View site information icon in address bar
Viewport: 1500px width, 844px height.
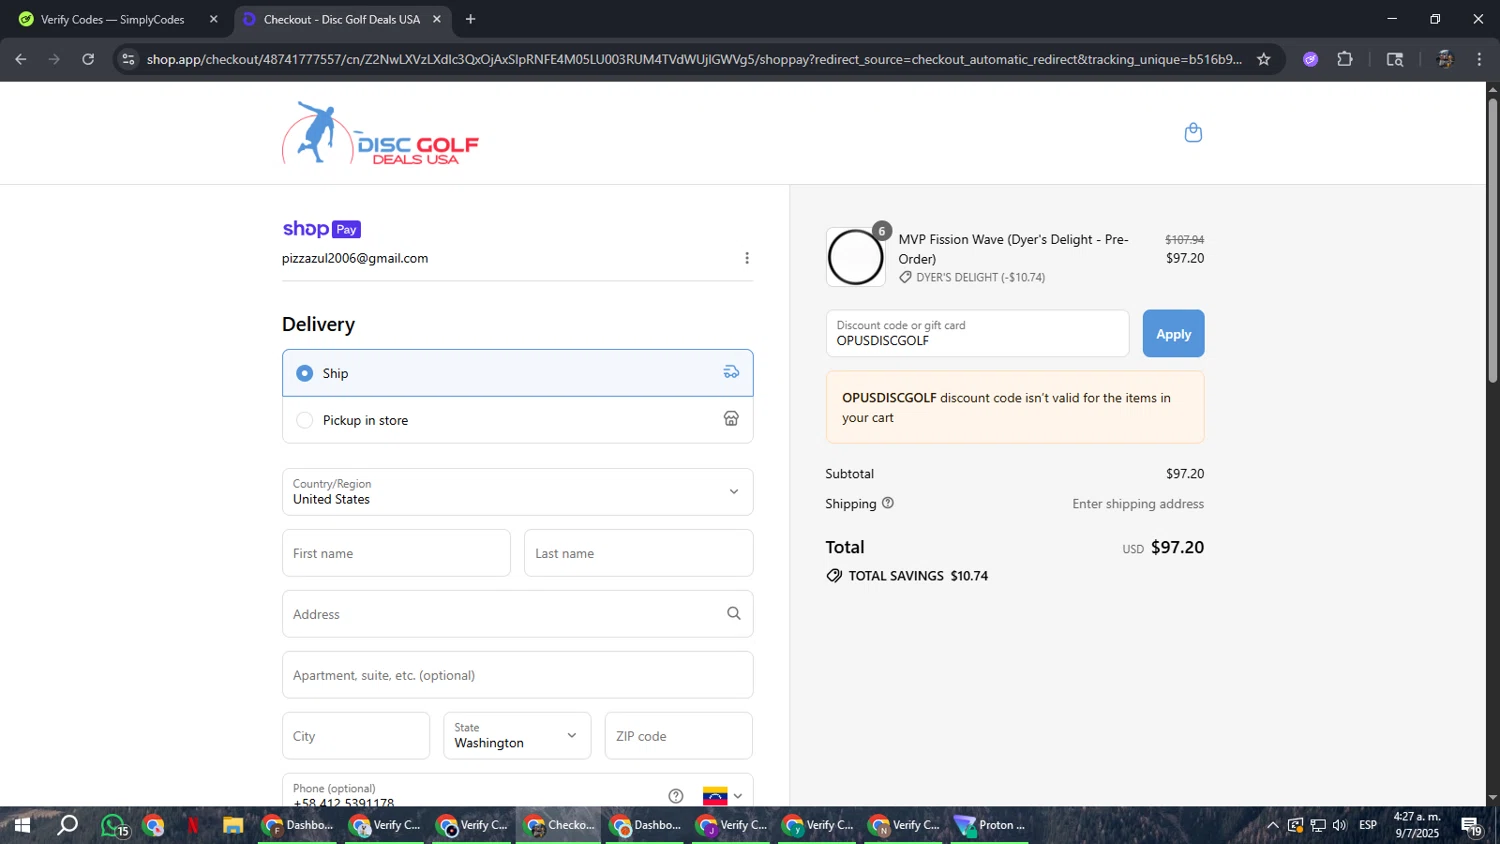point(127,59)
